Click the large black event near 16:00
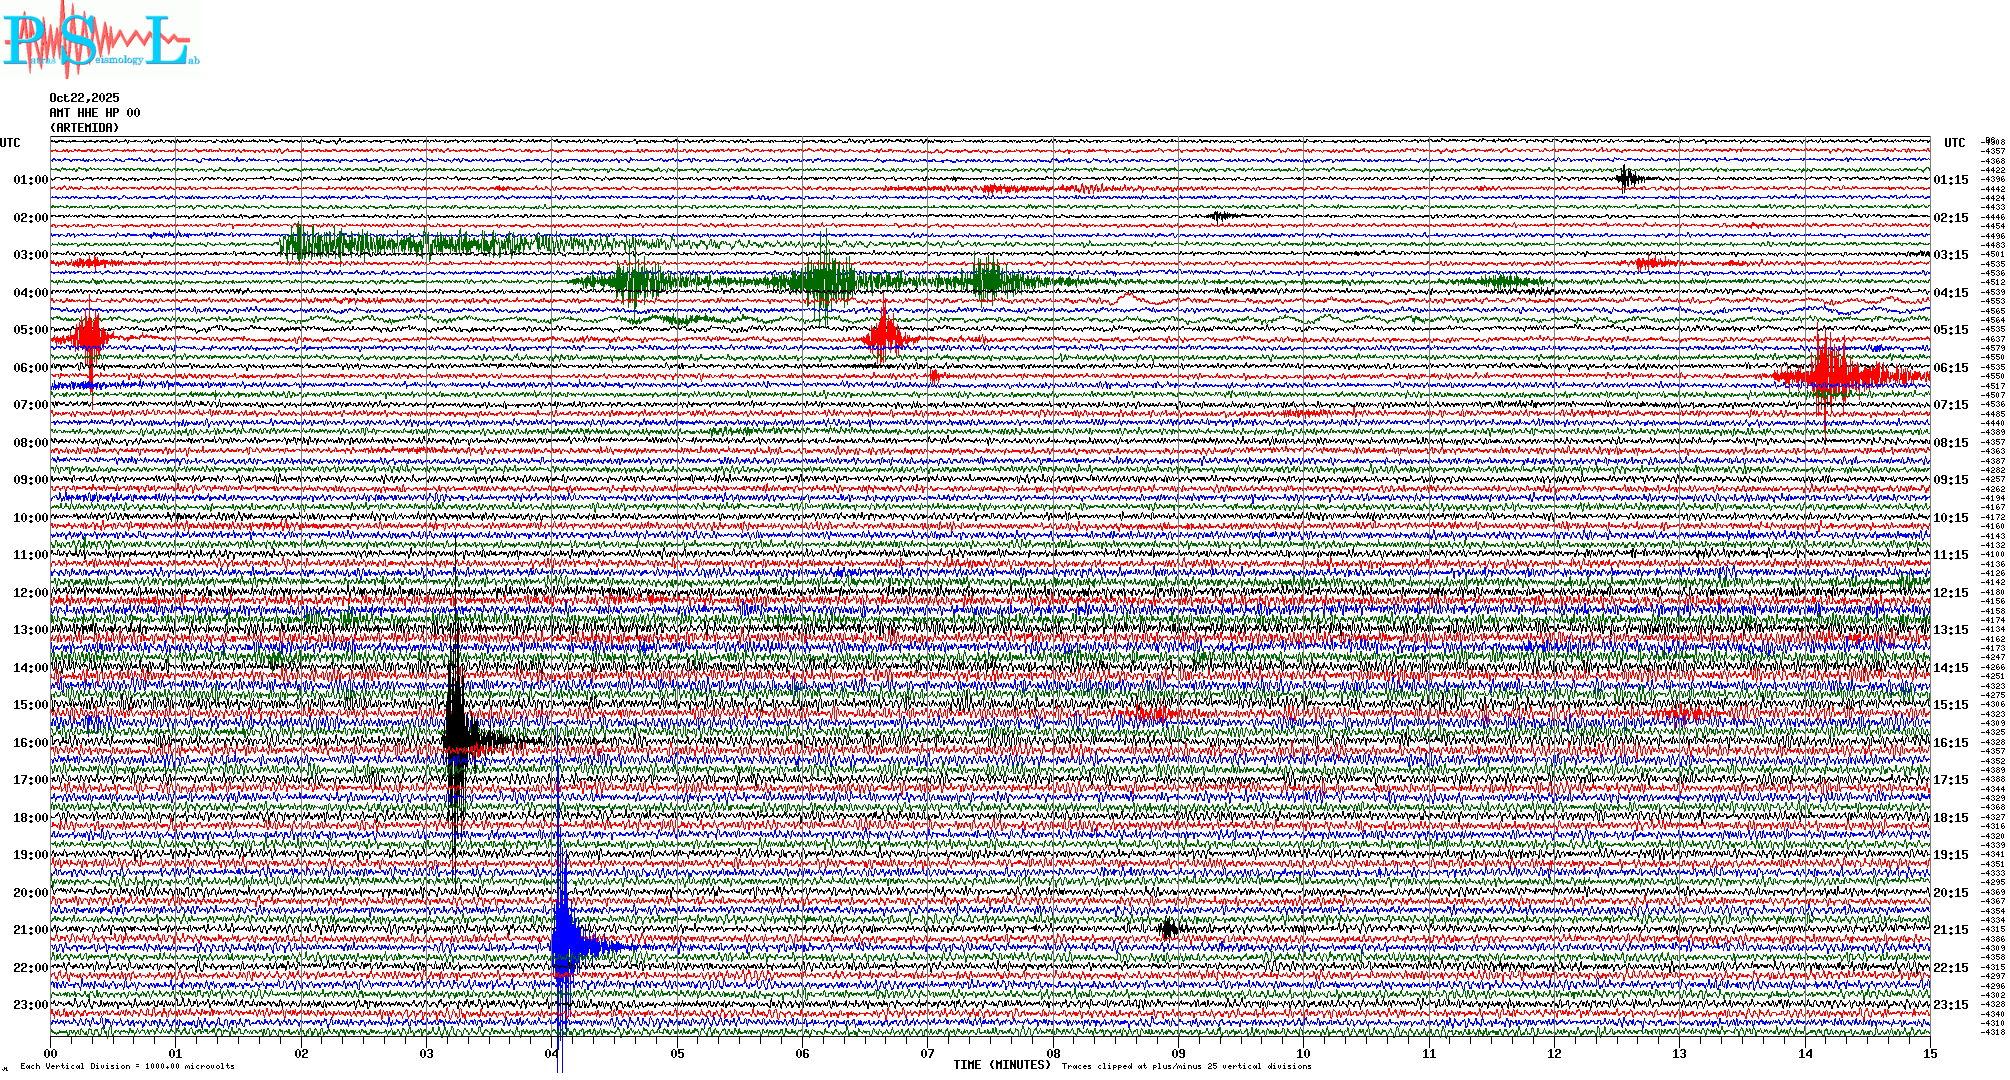The image size is (2010, 1080). [456, 740]
